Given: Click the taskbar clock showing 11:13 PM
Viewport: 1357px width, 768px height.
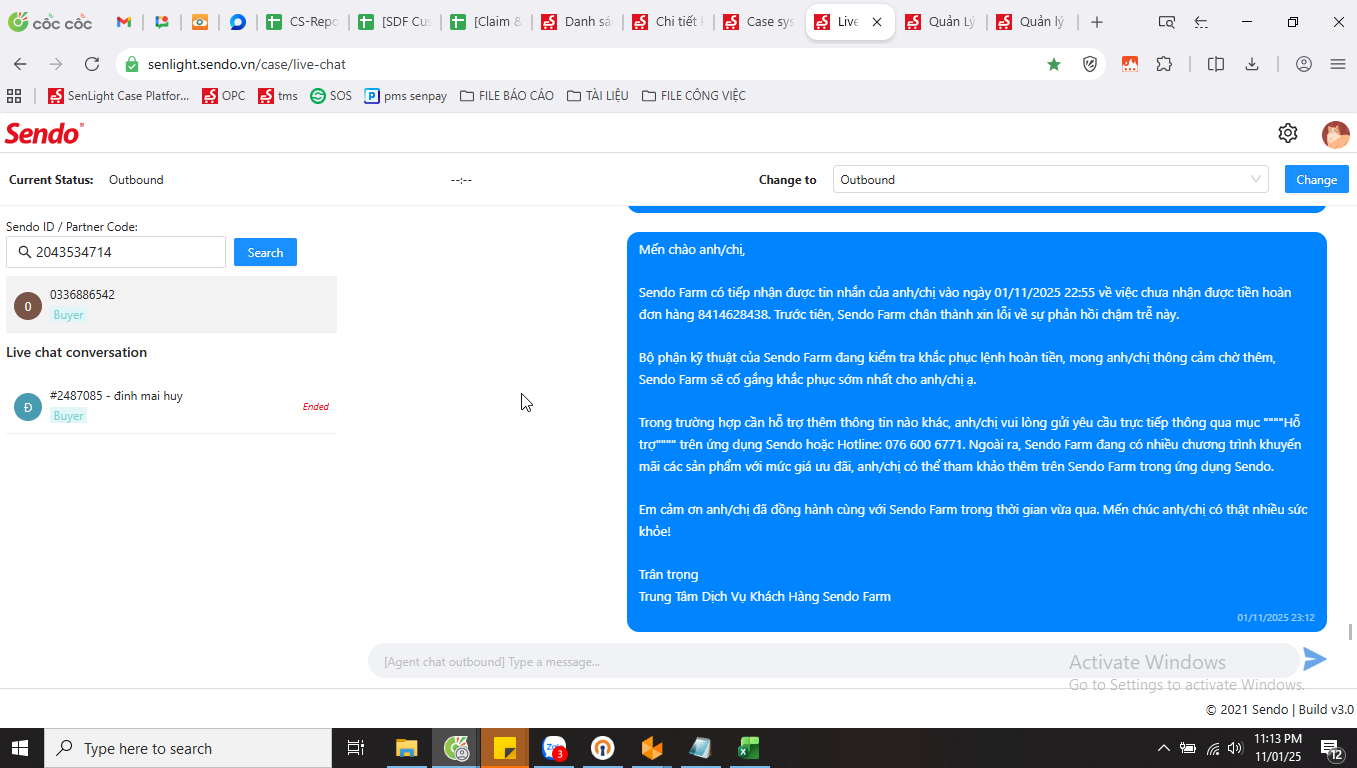Looking at the screenshot, I should [x=1278, y=748].
